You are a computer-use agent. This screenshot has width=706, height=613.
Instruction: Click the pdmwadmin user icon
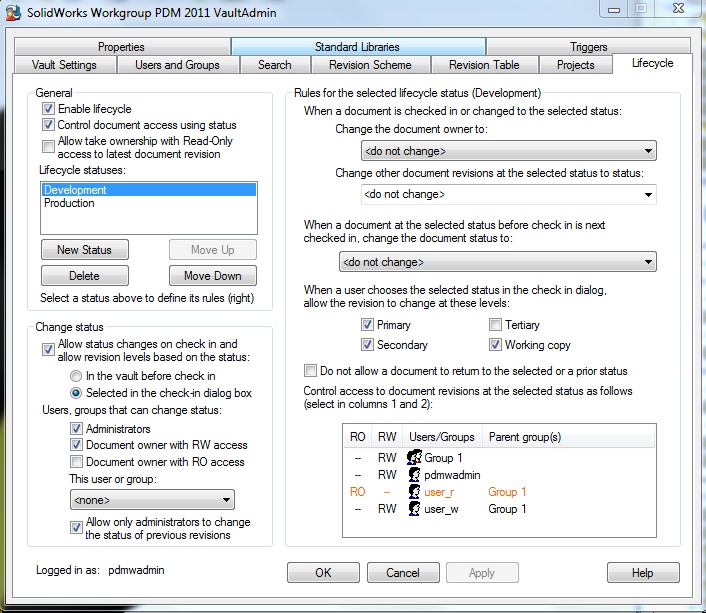tap(414, 475)
